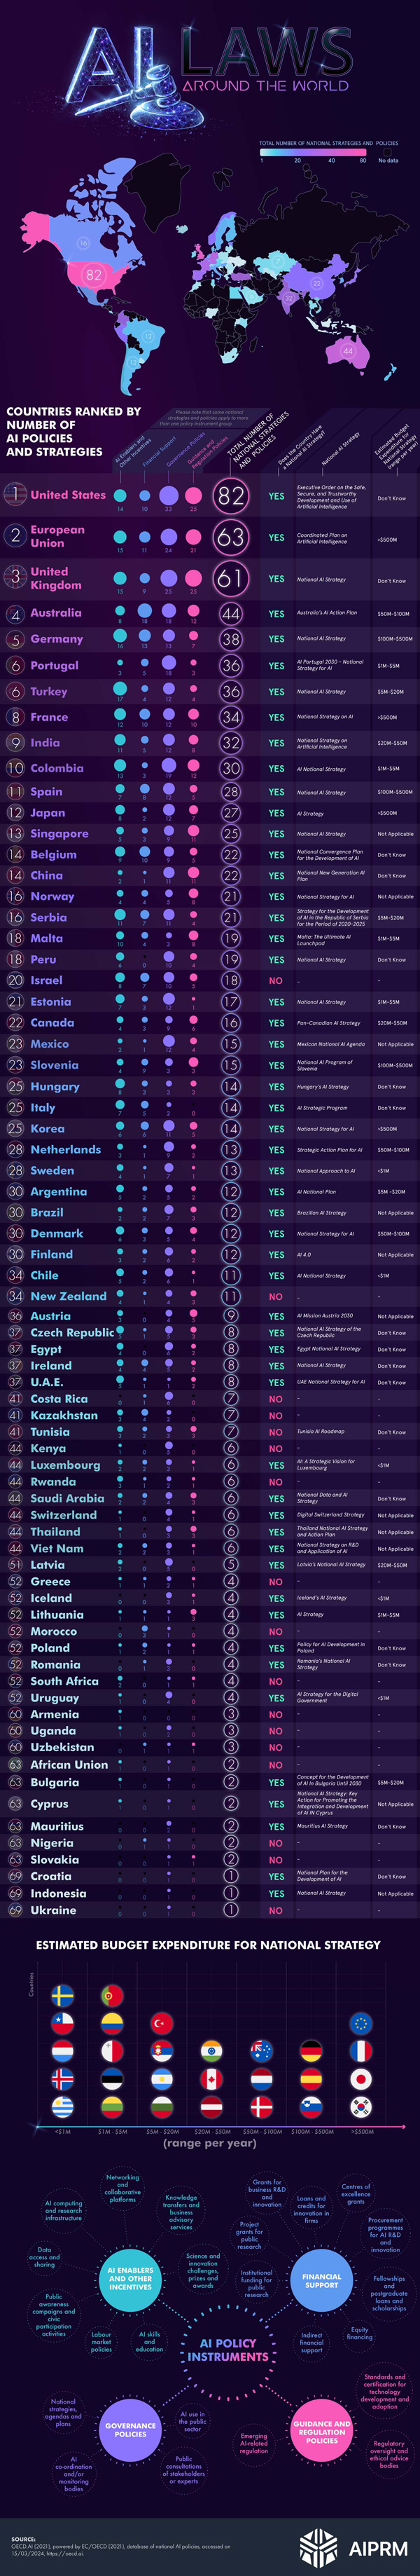Click the 82 bubble on the map
The image size is (420, 2576).
point(94,274)
